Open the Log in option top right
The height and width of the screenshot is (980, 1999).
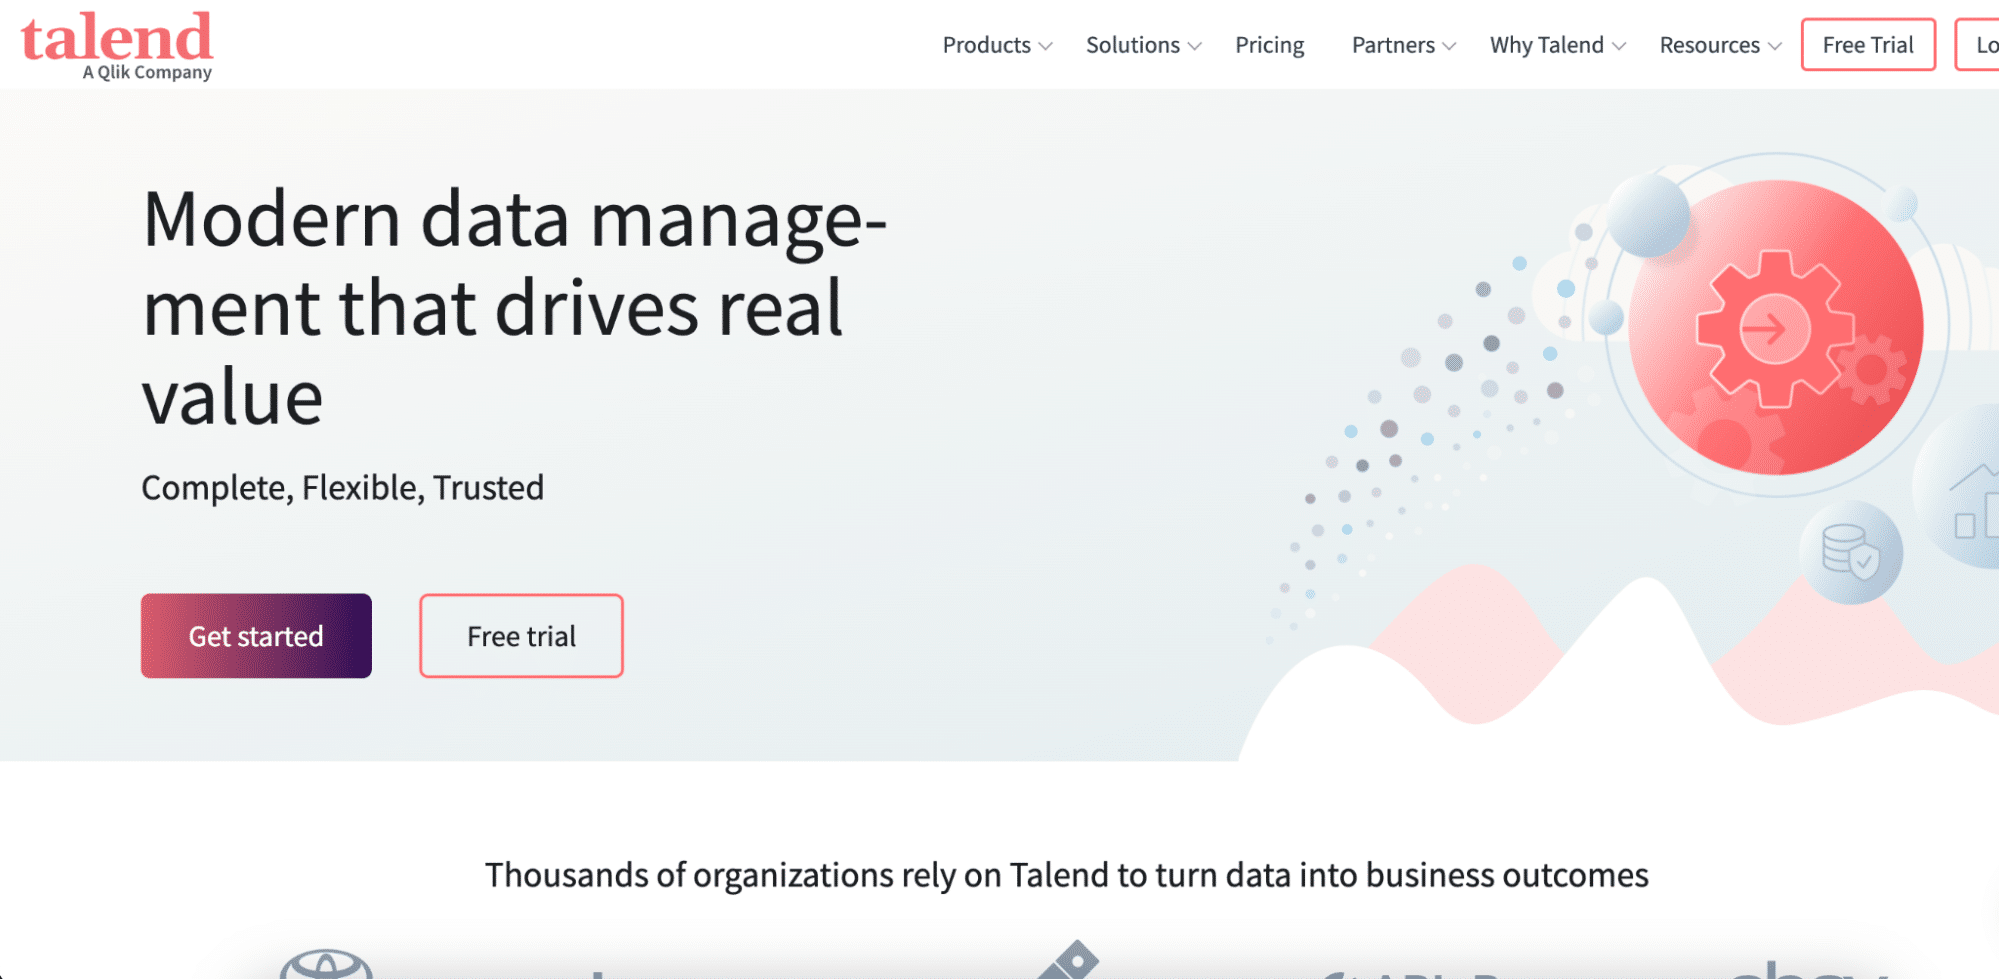(x=1982, y=45)
